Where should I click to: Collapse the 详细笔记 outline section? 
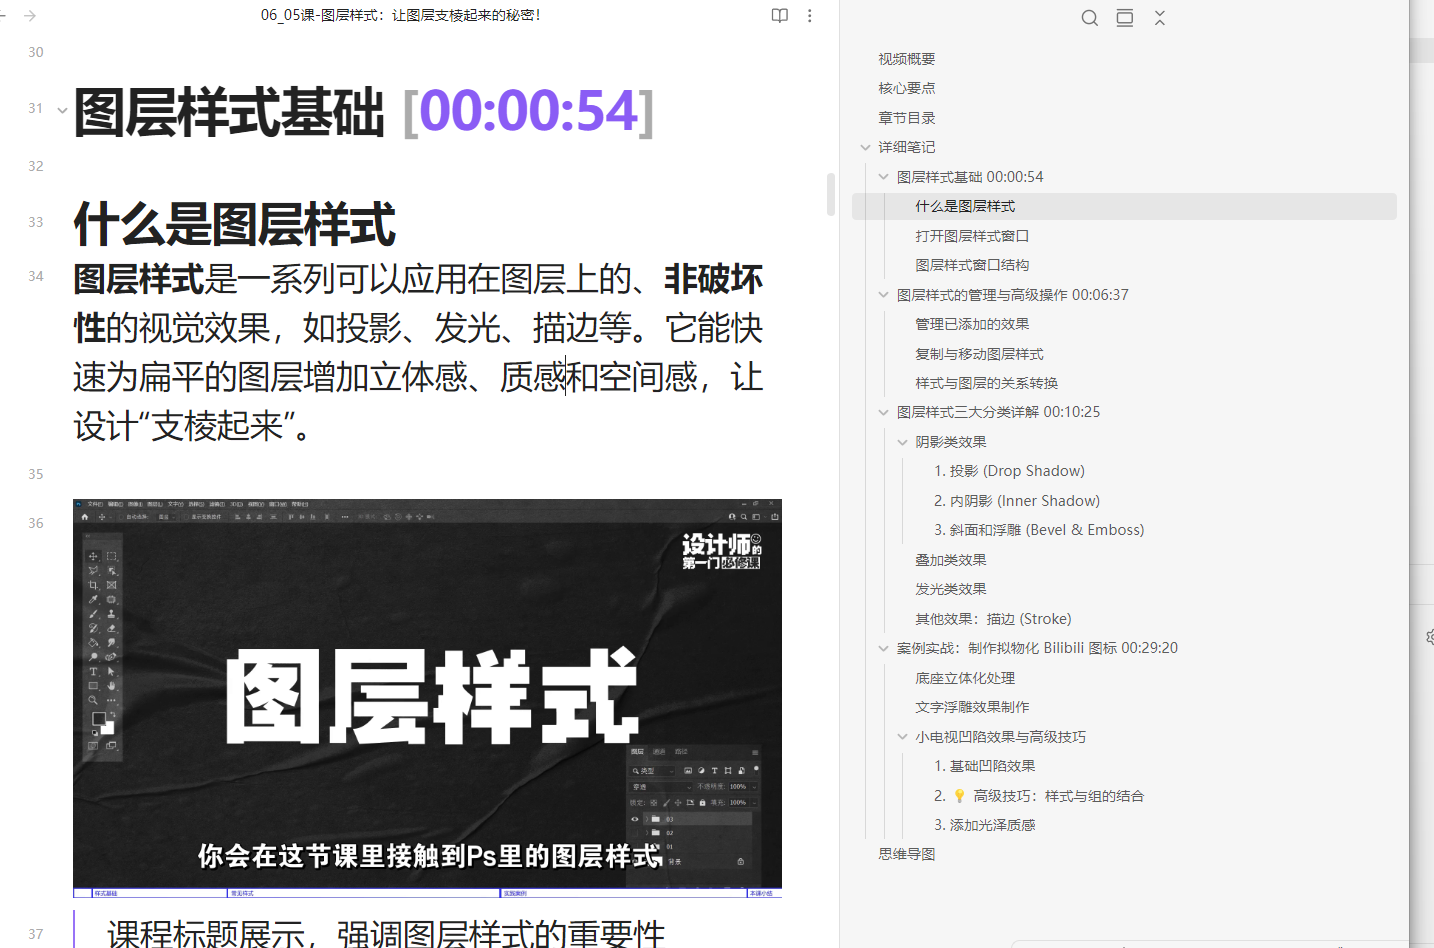click(x=866, y=147)
